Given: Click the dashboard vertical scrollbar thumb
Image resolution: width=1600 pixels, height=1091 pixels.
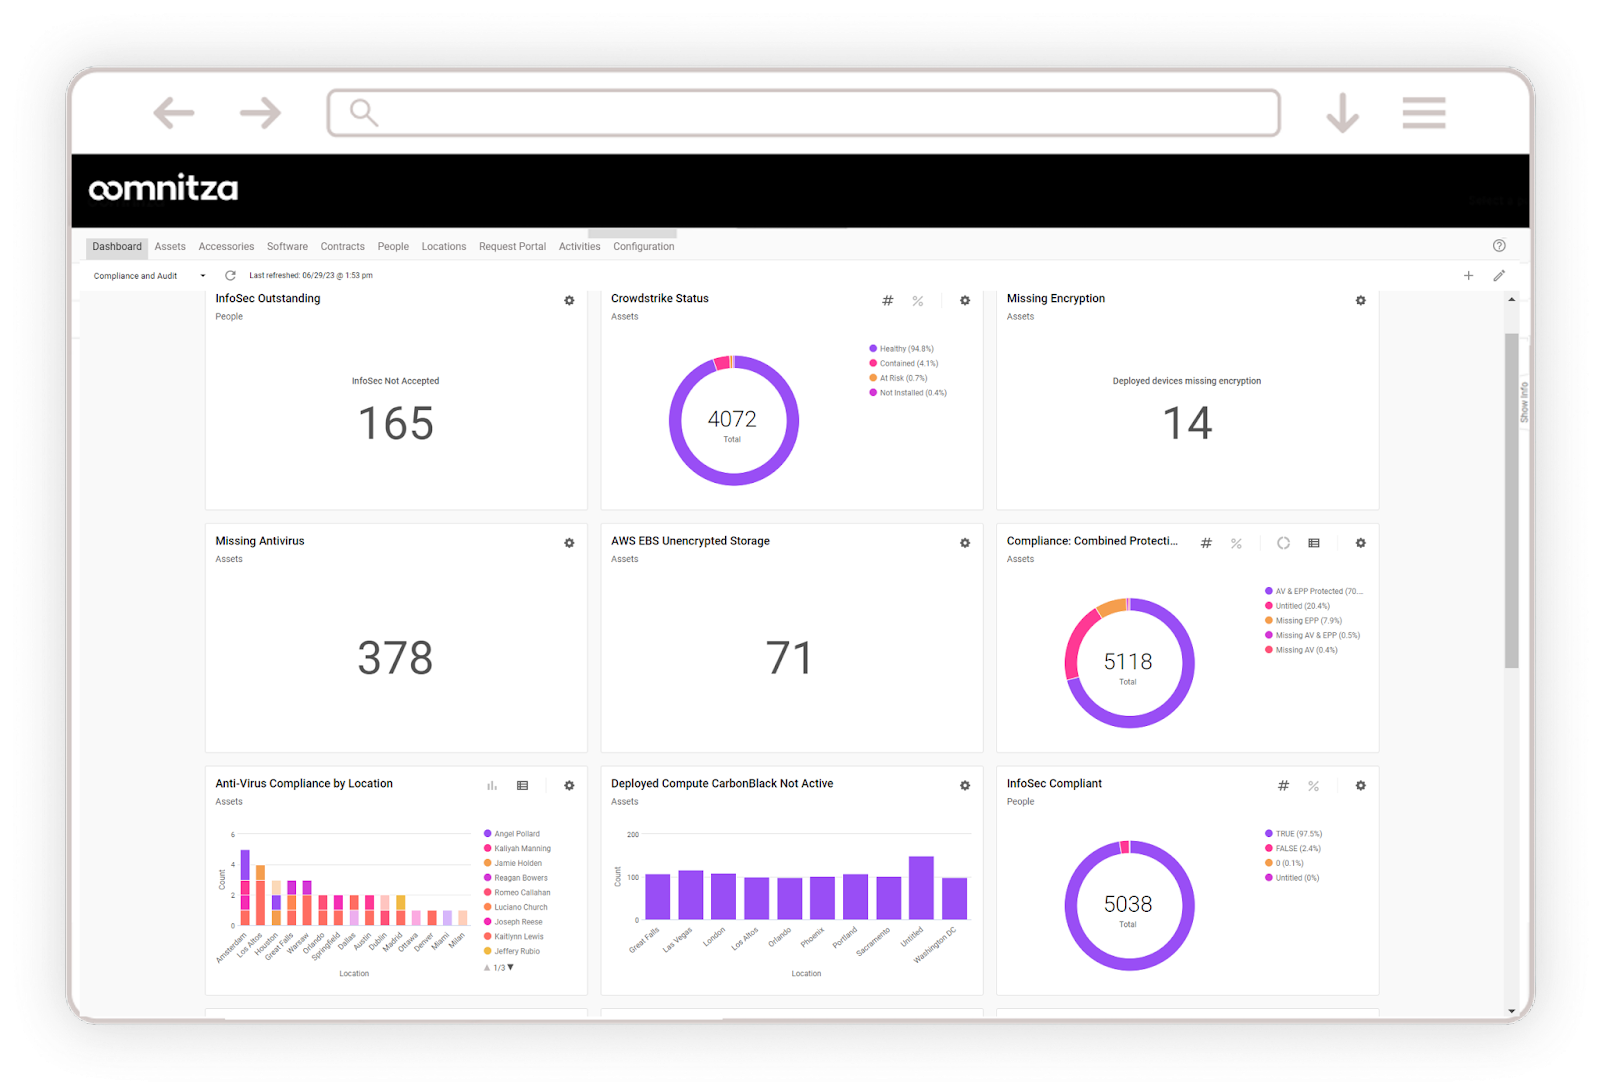Looking at the screenshot, I should pyautogui.click(x=1512, y=500).
